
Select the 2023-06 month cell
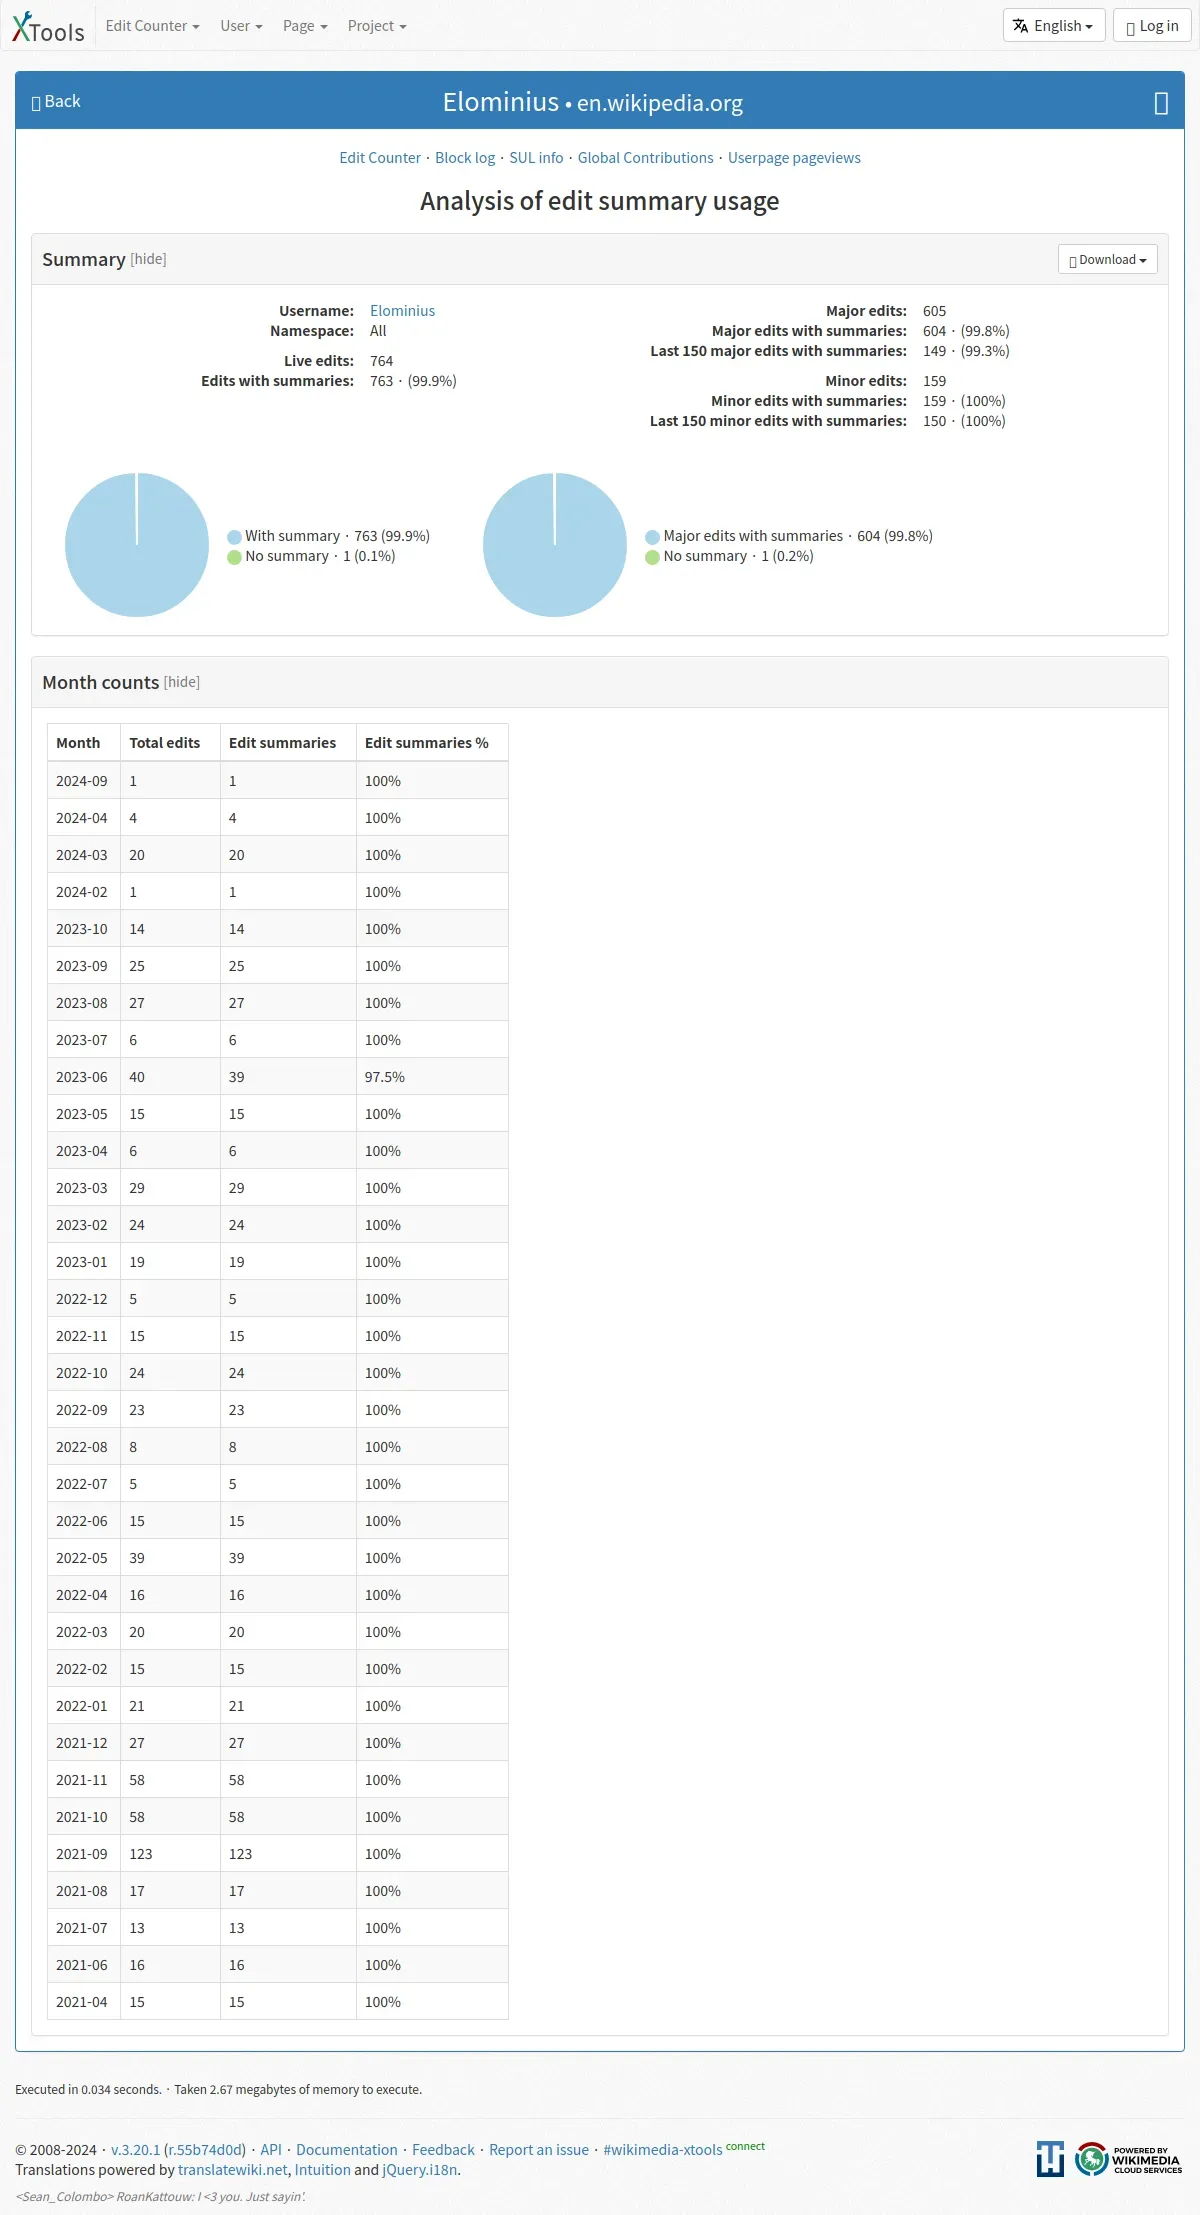point(82,1077)
